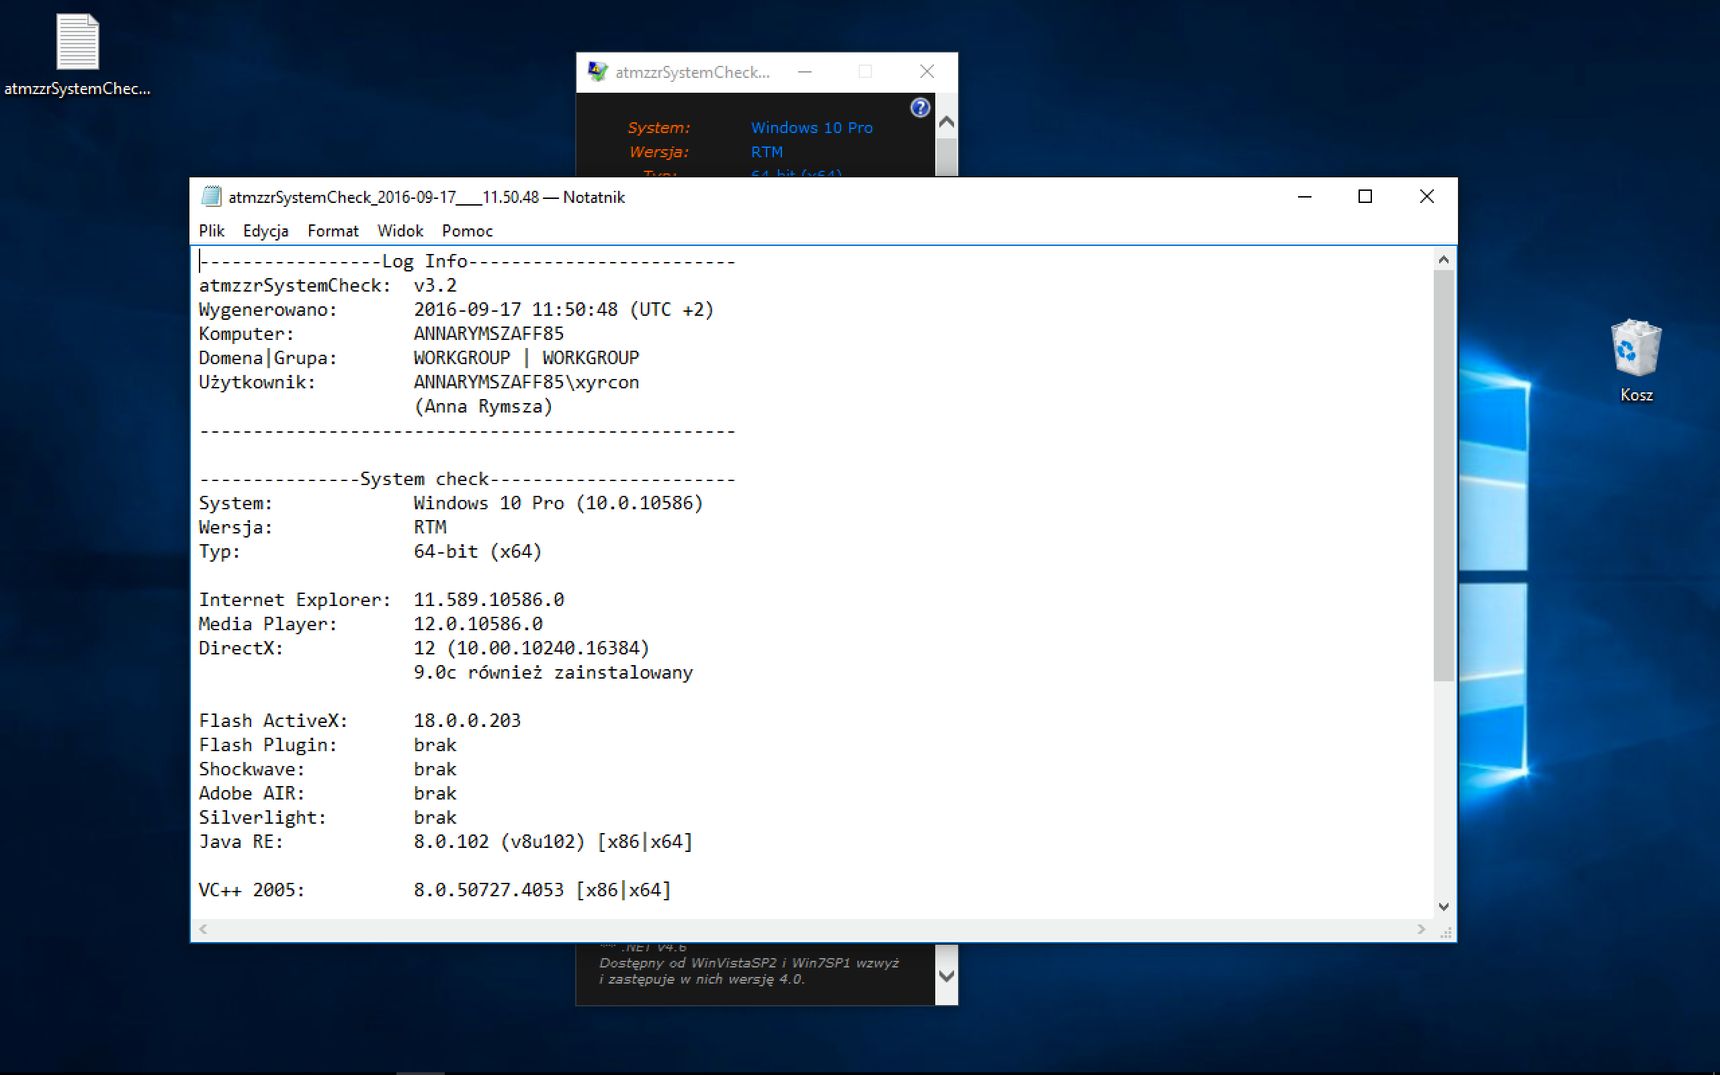Open the Widok menu
Screen dimensions: 1720x1075
pyautogui.click(x=400, y=231)
